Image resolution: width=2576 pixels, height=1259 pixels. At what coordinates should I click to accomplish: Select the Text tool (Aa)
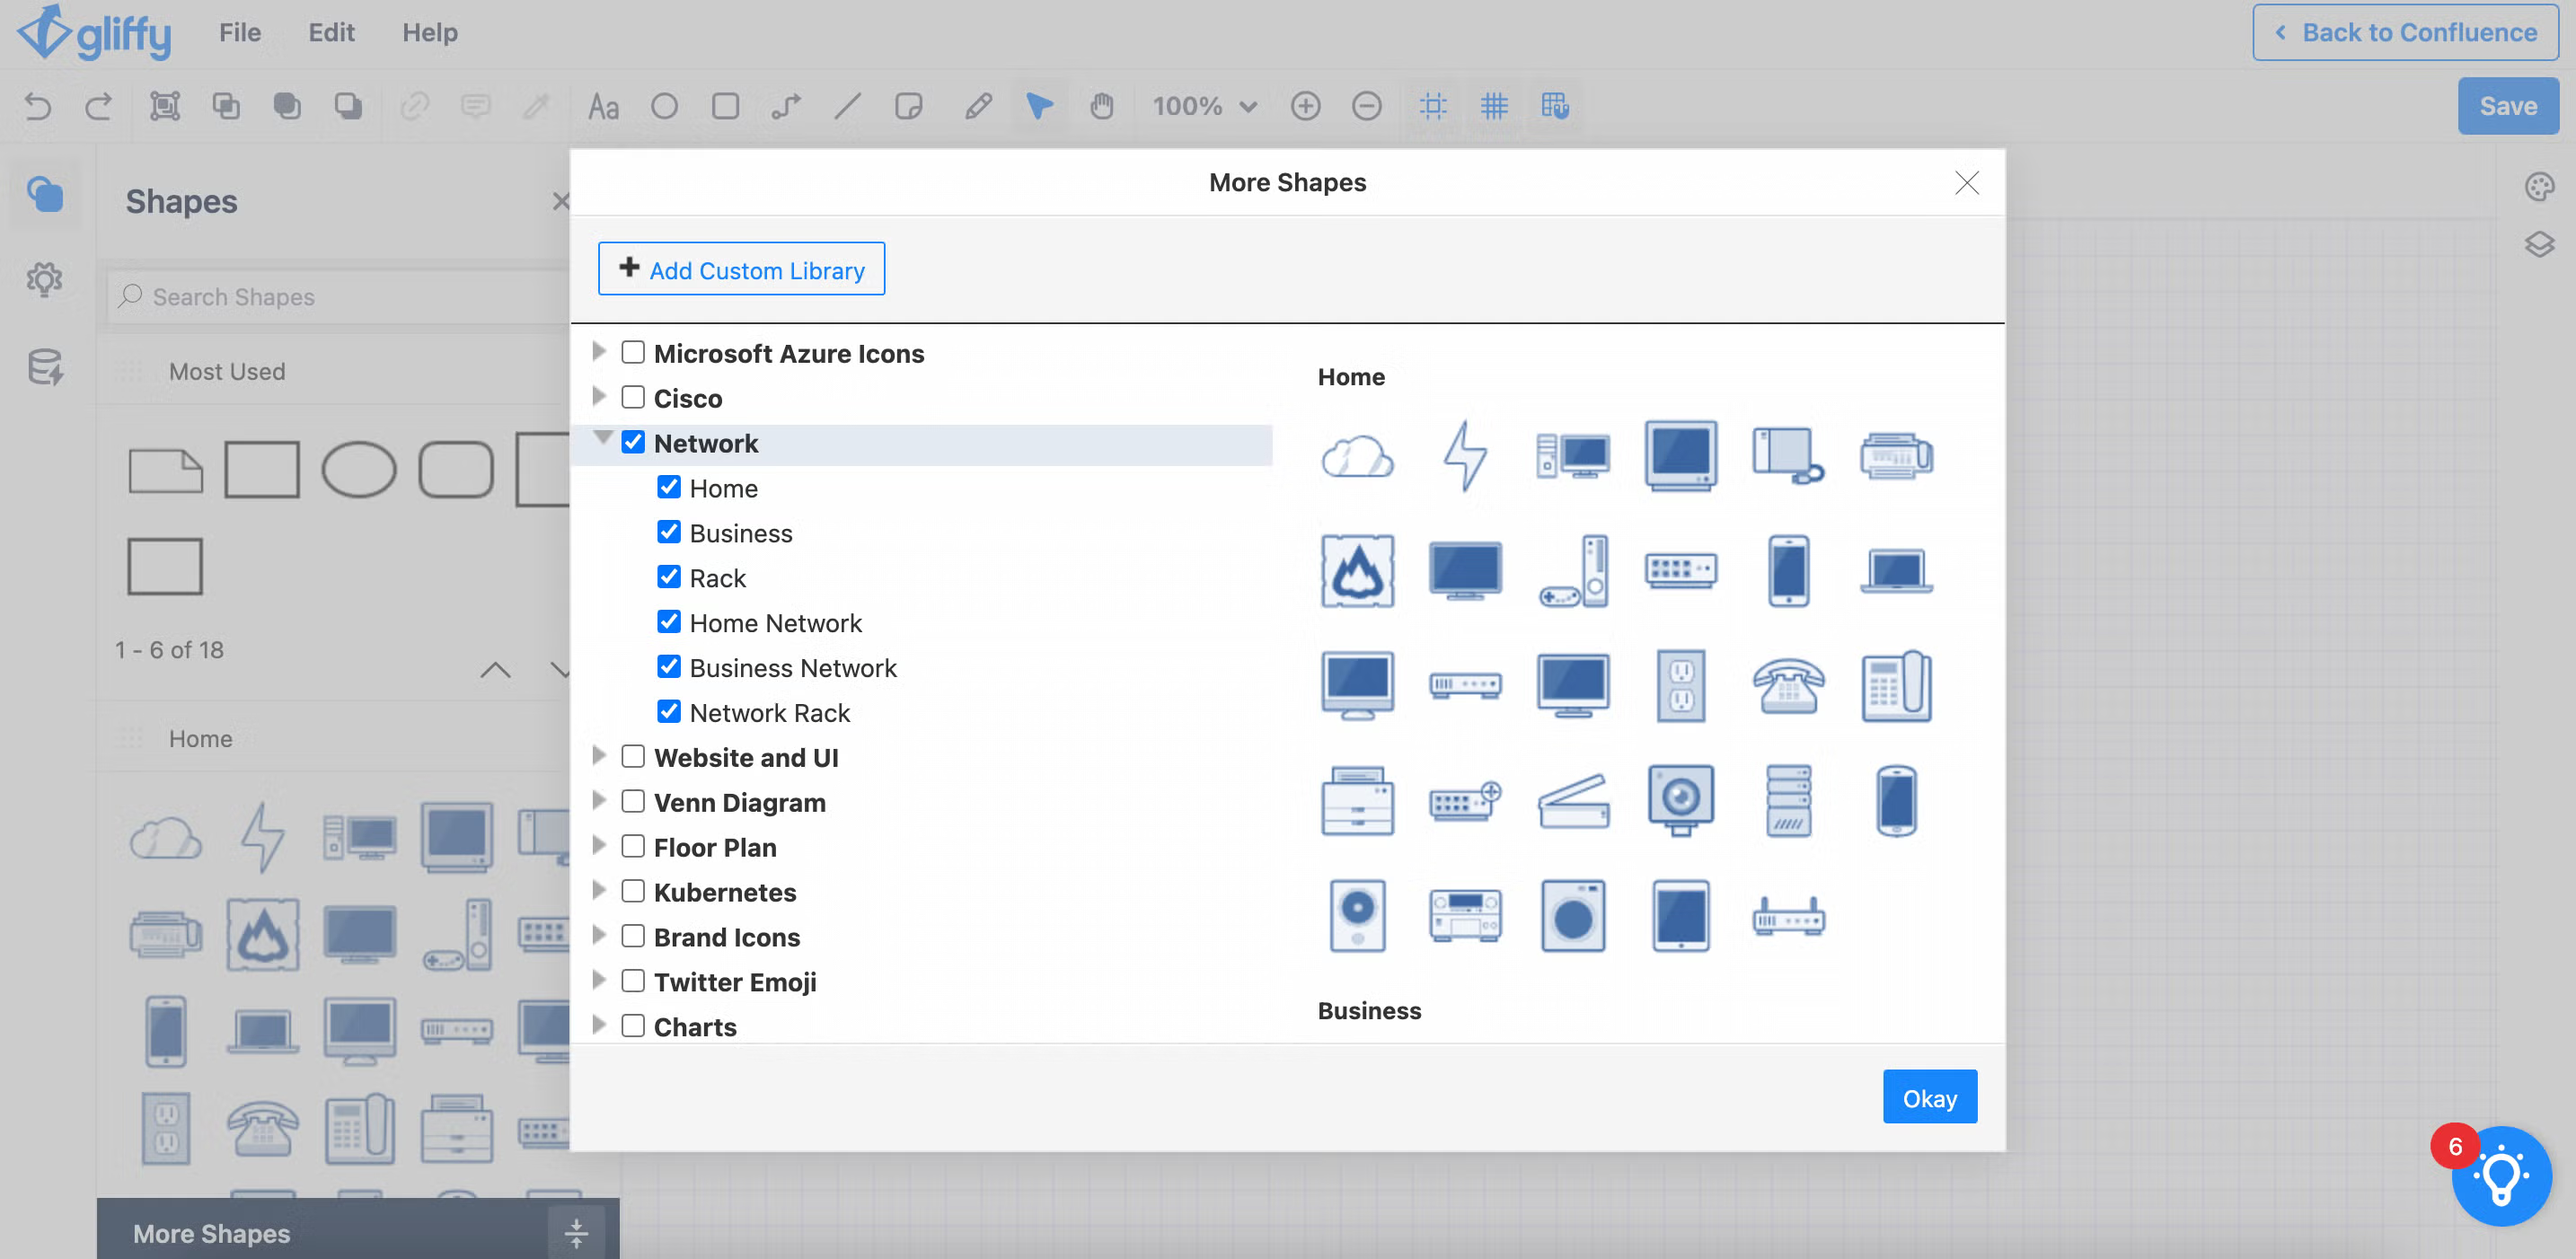pos(603,106)
